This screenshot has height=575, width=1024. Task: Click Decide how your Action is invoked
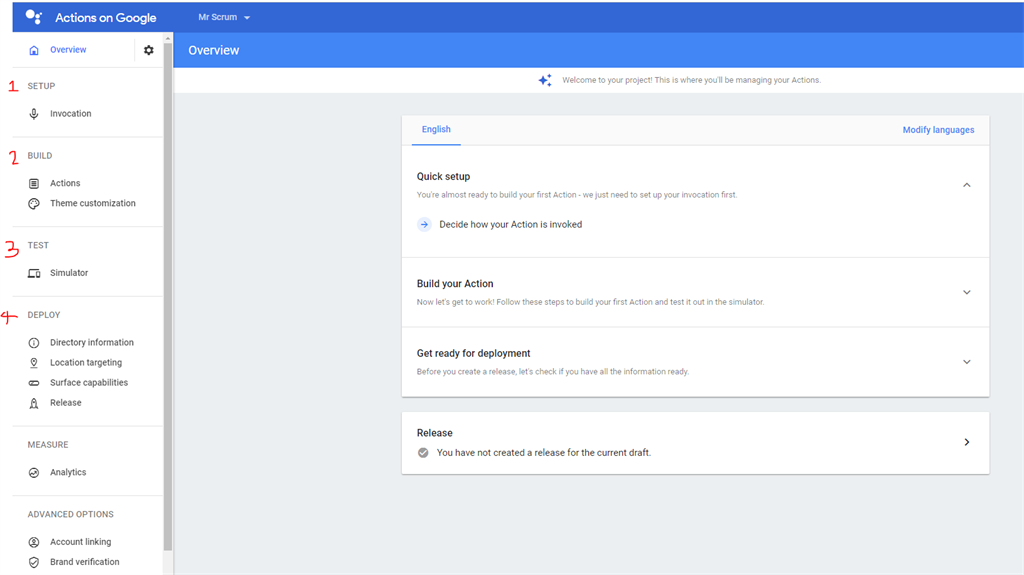coord(511,224)
